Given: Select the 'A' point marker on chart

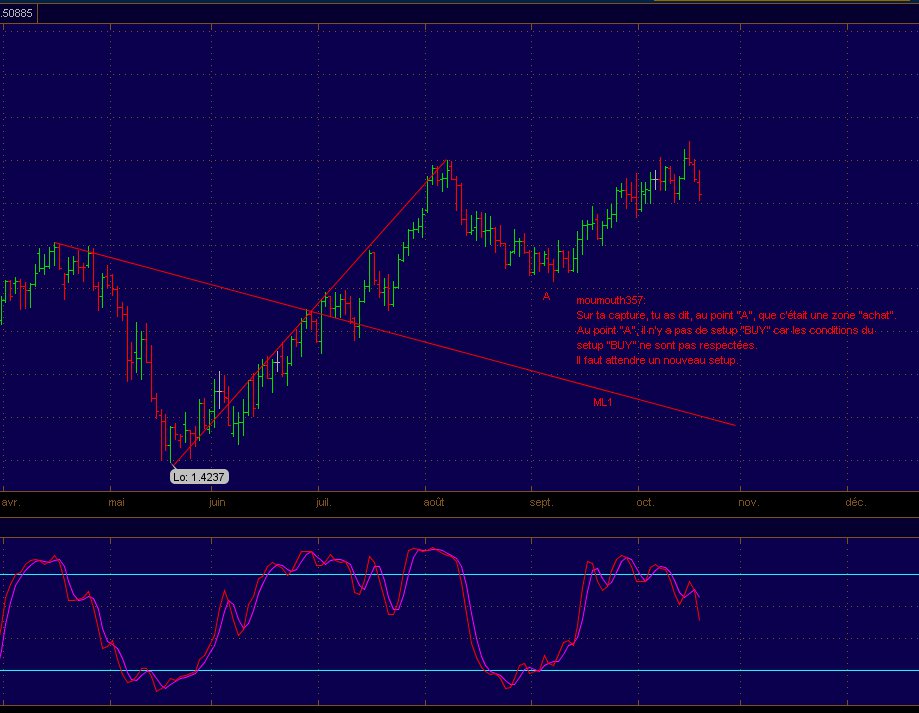Looking at the screenshot, I should point(546,296).
